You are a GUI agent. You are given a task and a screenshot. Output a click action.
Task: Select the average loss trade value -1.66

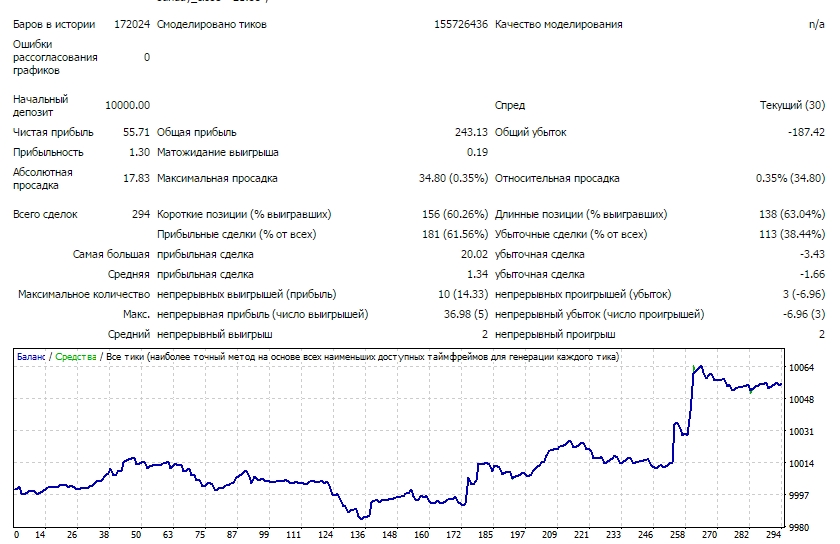pos(812,274)
